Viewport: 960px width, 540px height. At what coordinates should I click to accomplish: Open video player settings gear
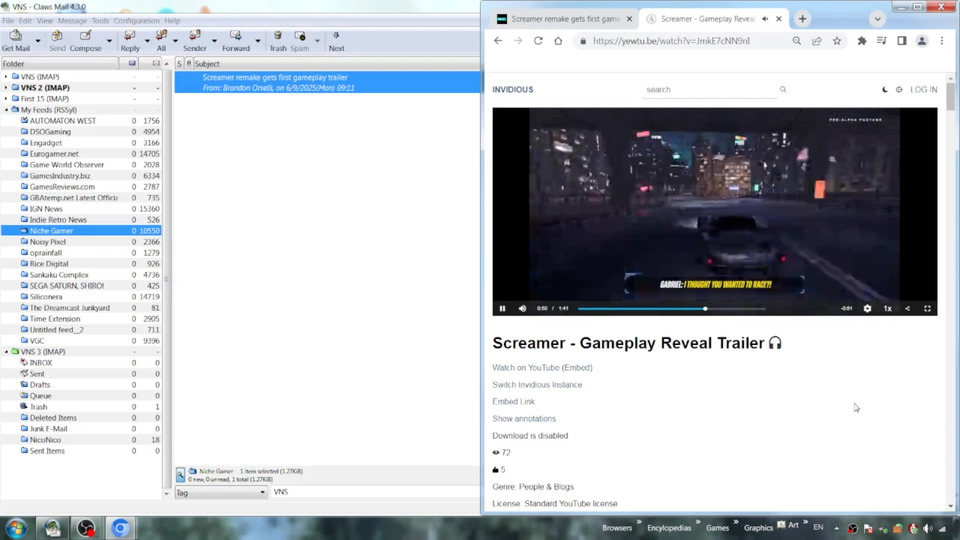coord(867,309)
